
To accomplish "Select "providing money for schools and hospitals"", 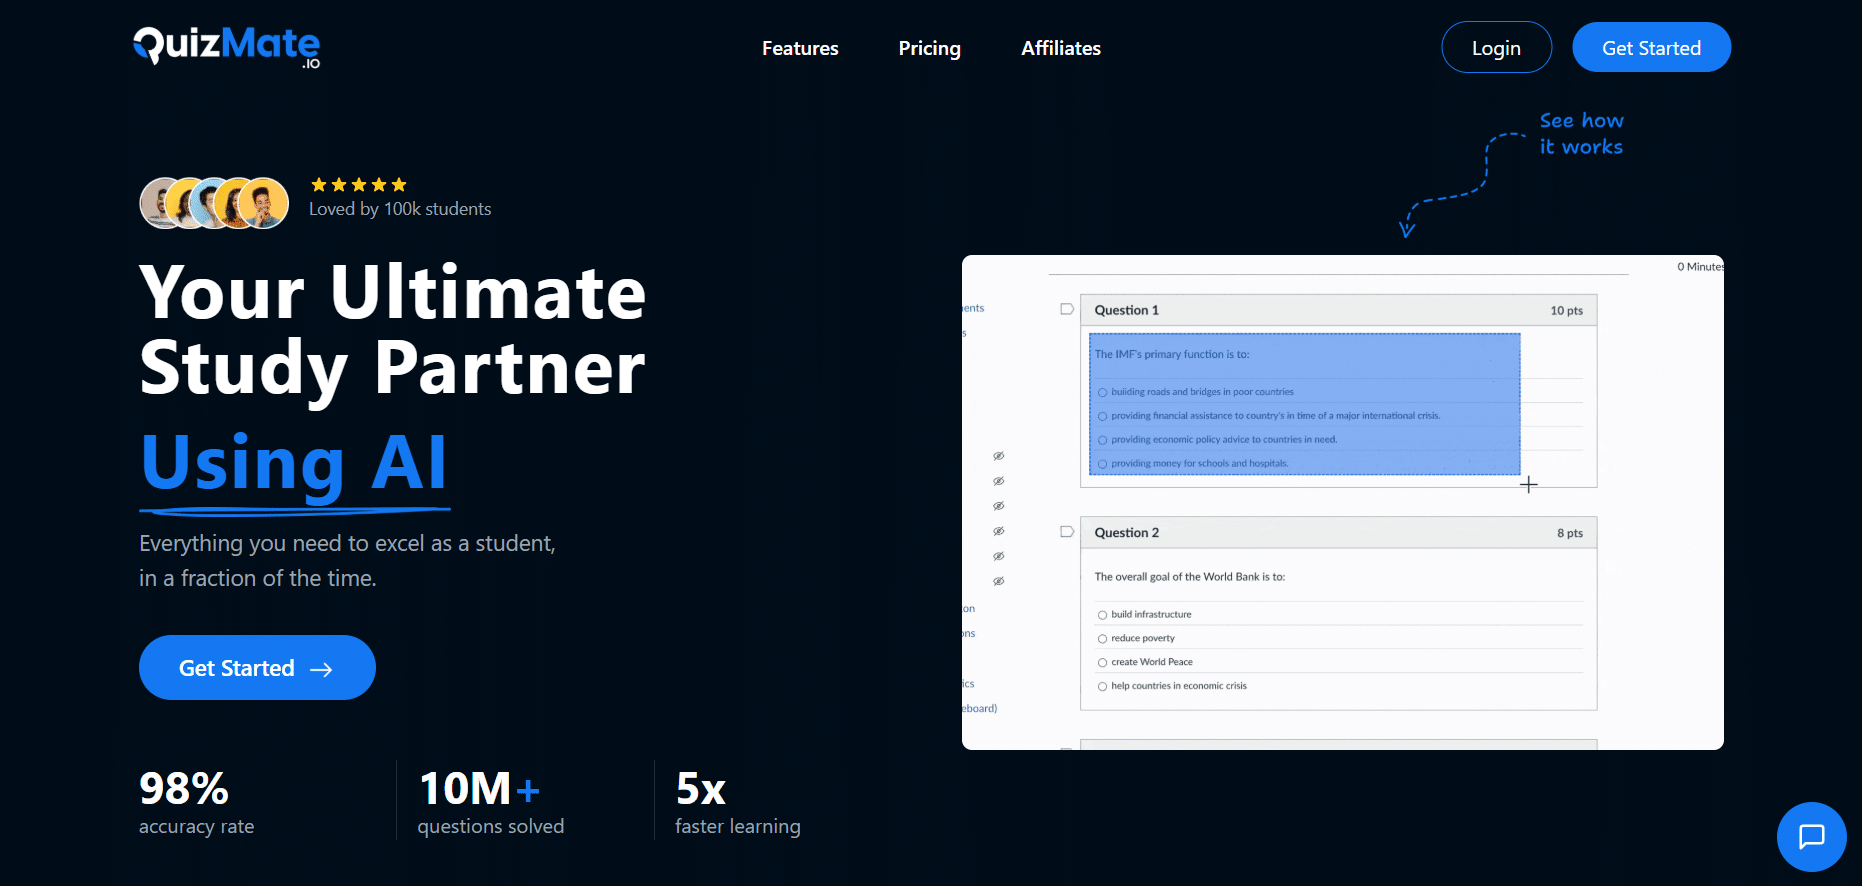I will click(1102, 464).
